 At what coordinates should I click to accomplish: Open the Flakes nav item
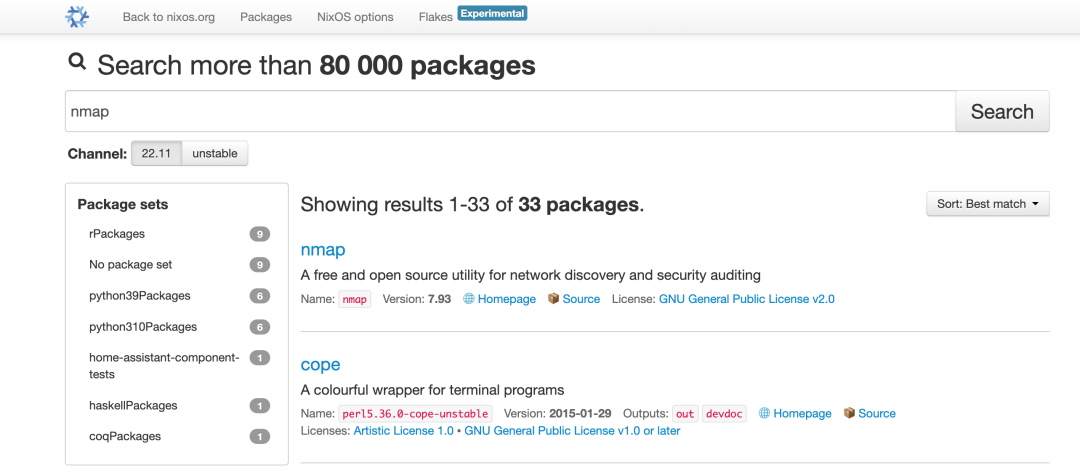pos(435,17)
